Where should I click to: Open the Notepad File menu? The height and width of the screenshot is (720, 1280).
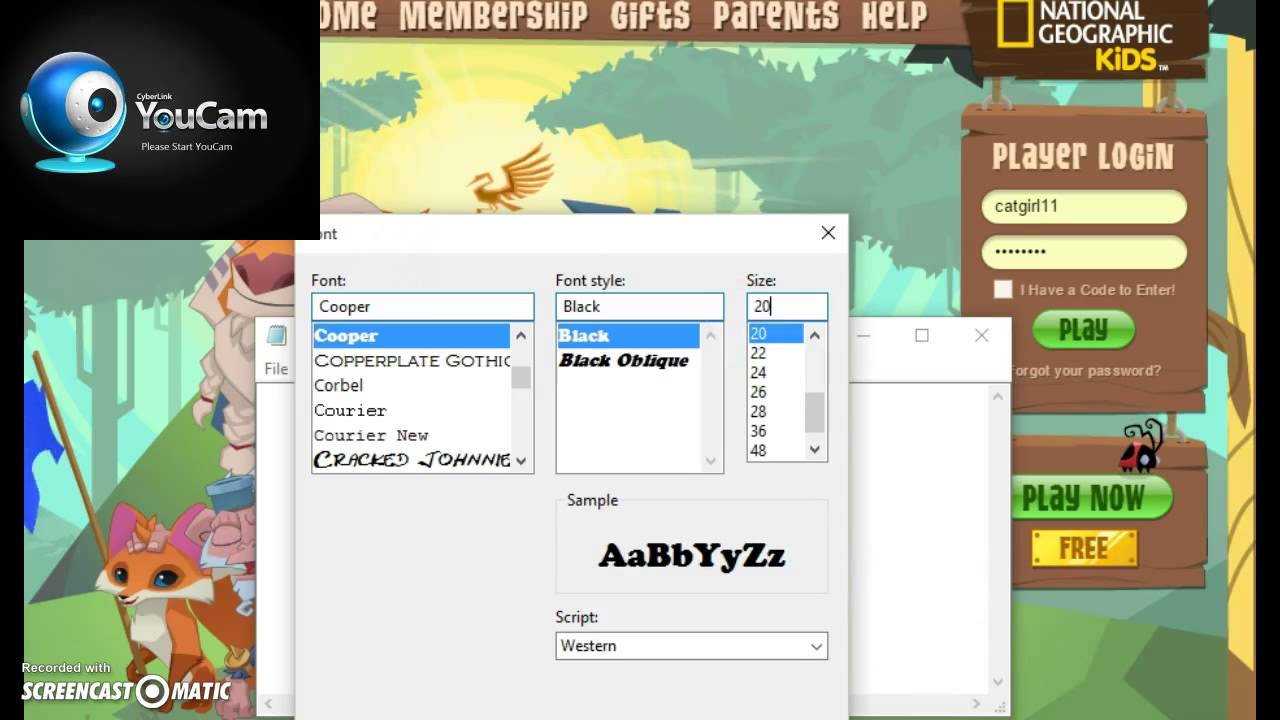(x=276, y=369)
